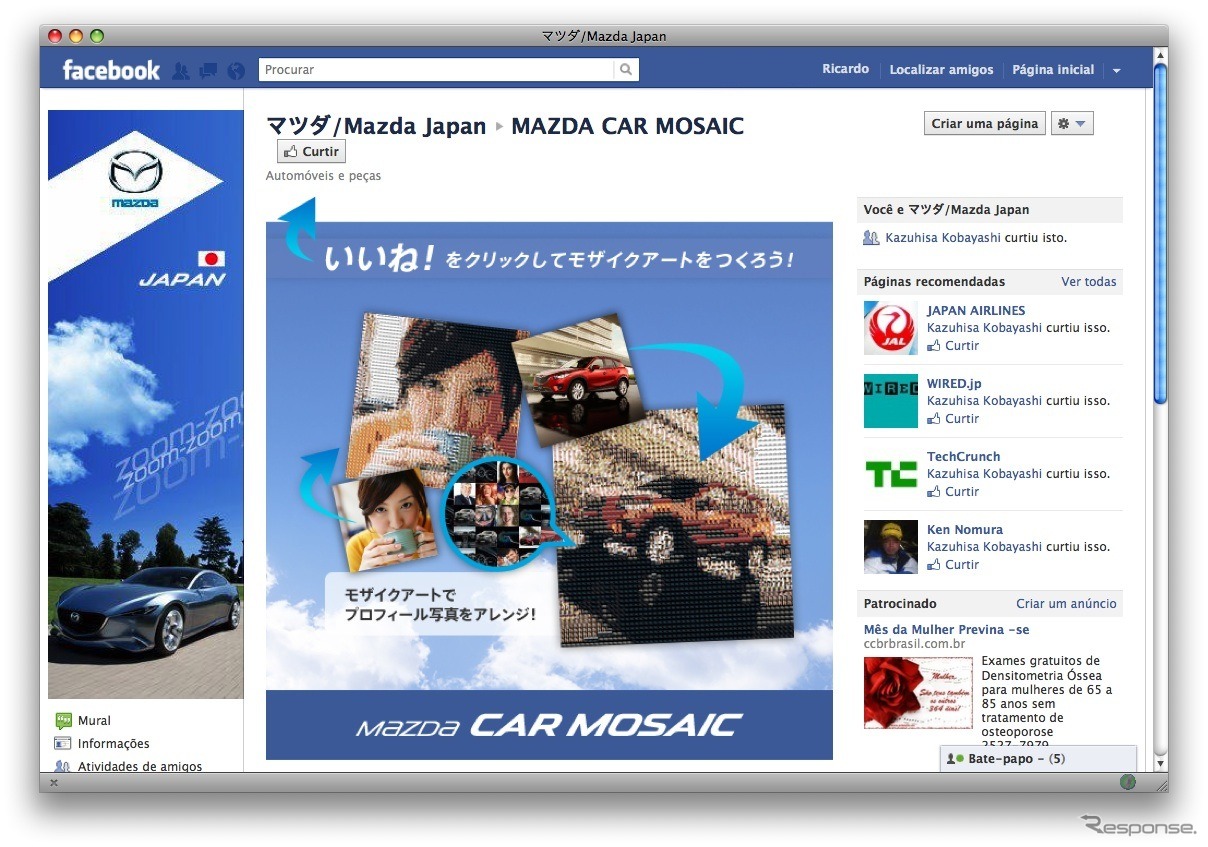Expand account dropdown arrow in header
This screenshot has height=847, width=1208.
[1116, 71]
